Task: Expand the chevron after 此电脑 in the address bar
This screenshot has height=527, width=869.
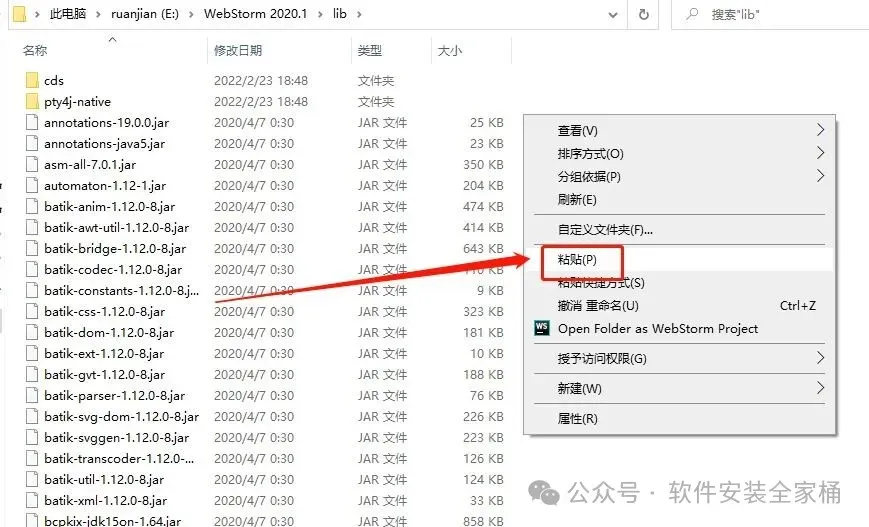Action: (x=98, y=14)
